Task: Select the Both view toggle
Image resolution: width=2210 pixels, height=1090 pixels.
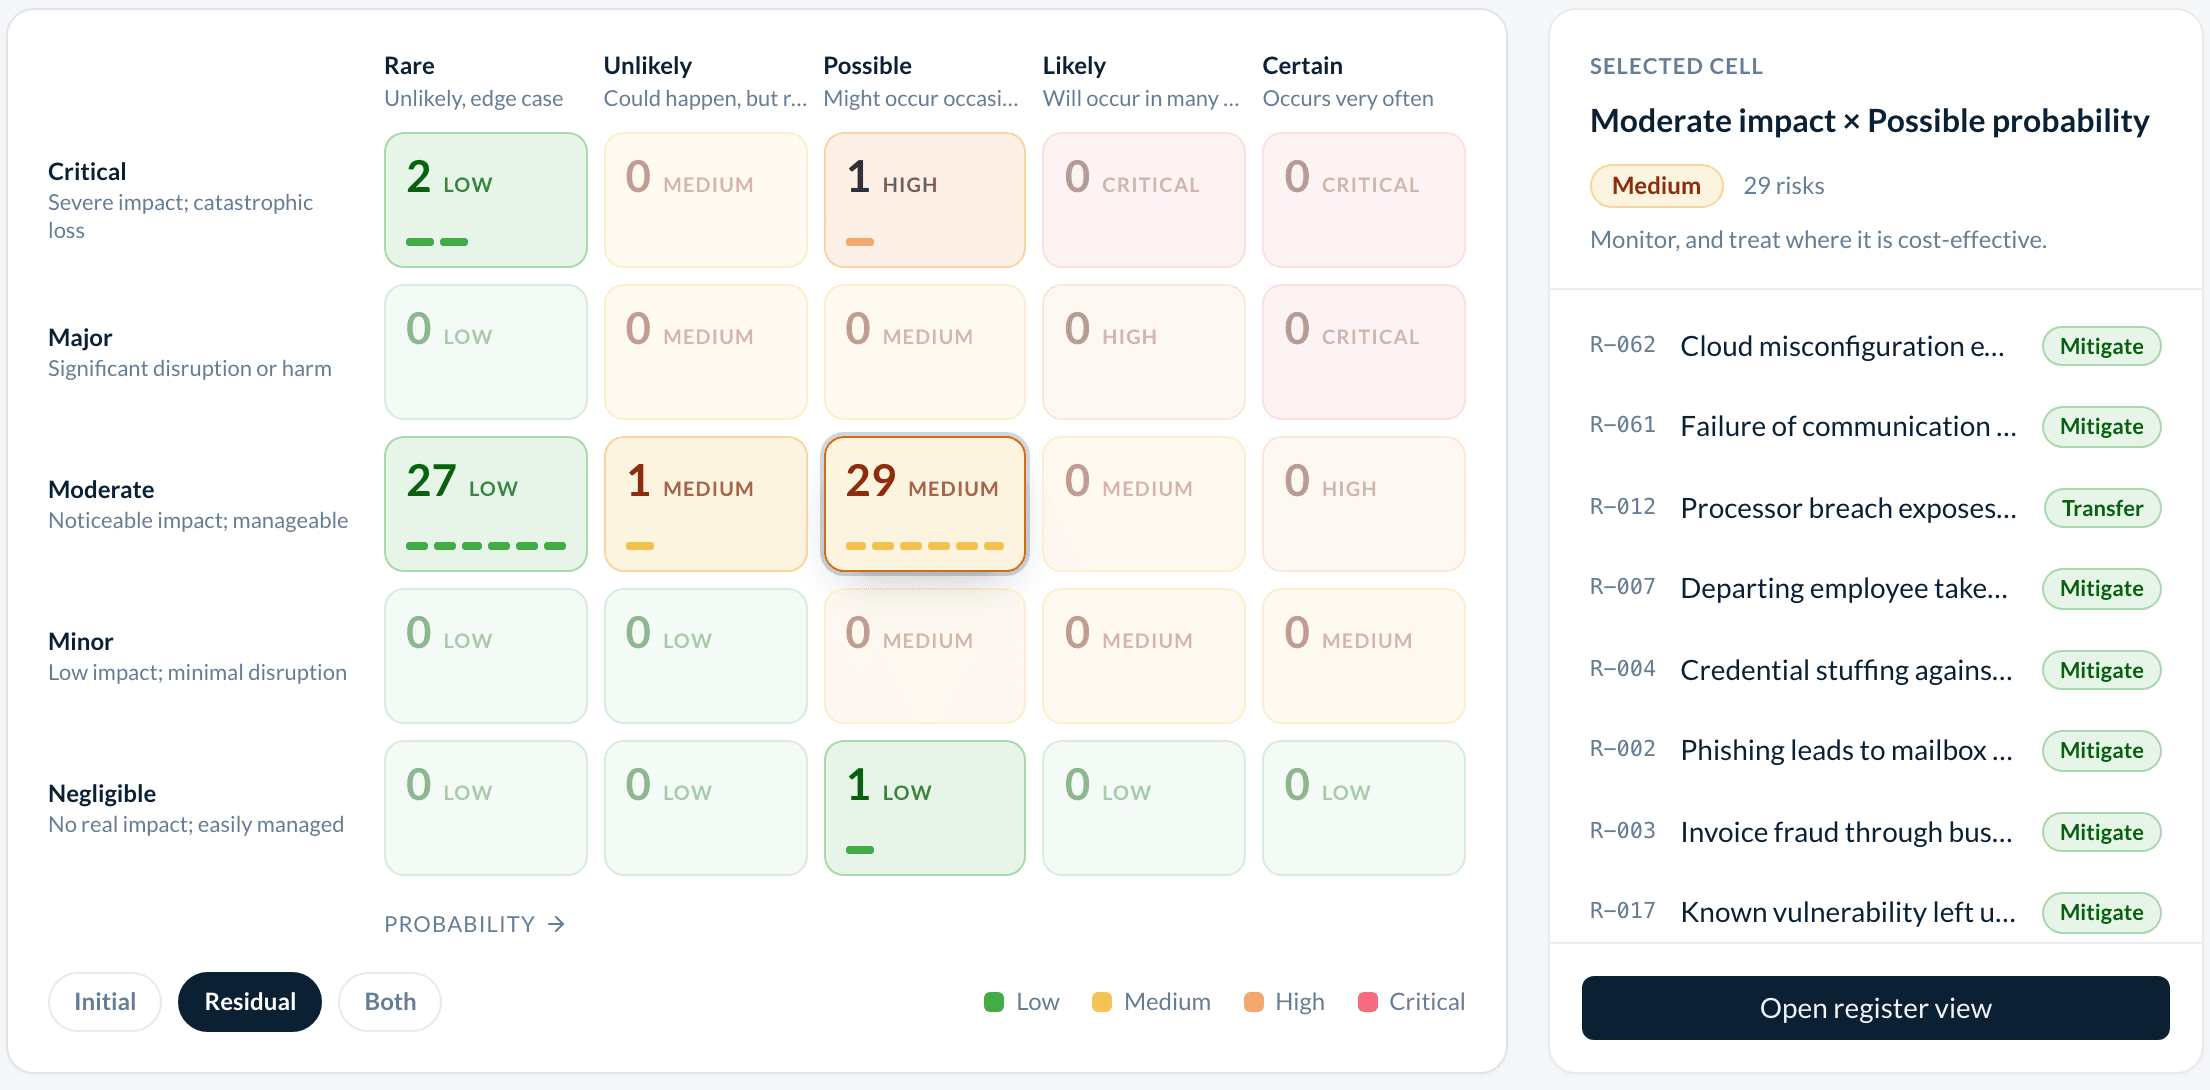Action: (x=390, y=1002)
